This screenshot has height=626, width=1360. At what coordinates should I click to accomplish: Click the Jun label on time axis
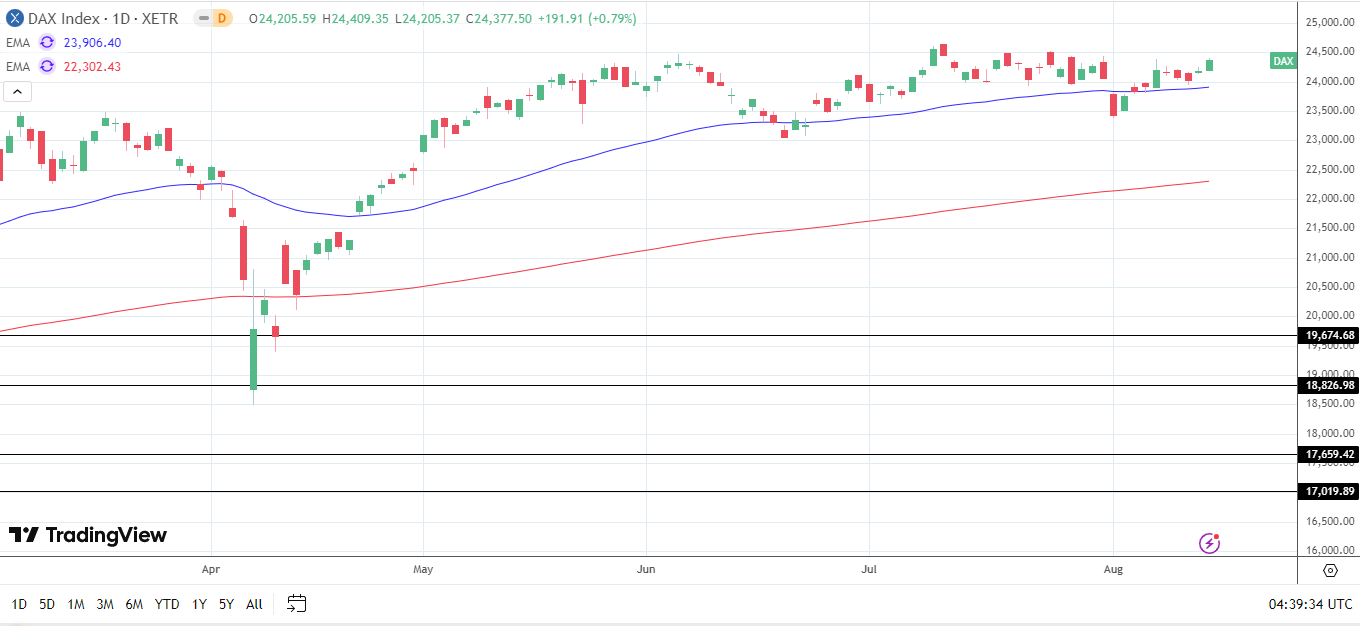click(x=646, y=570)
